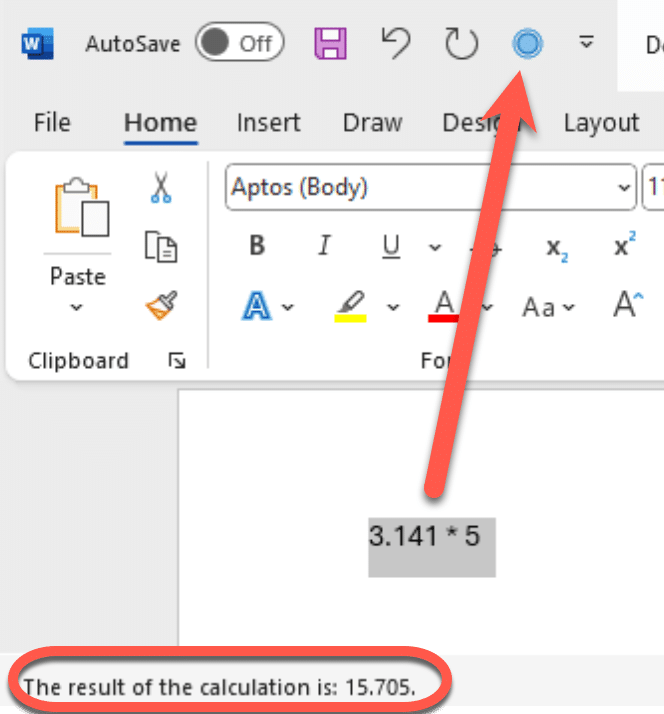The width and height of the screenshot is (664, 714).
Task: Save document with the purple floppy disk icon
Action: point(331,44)
